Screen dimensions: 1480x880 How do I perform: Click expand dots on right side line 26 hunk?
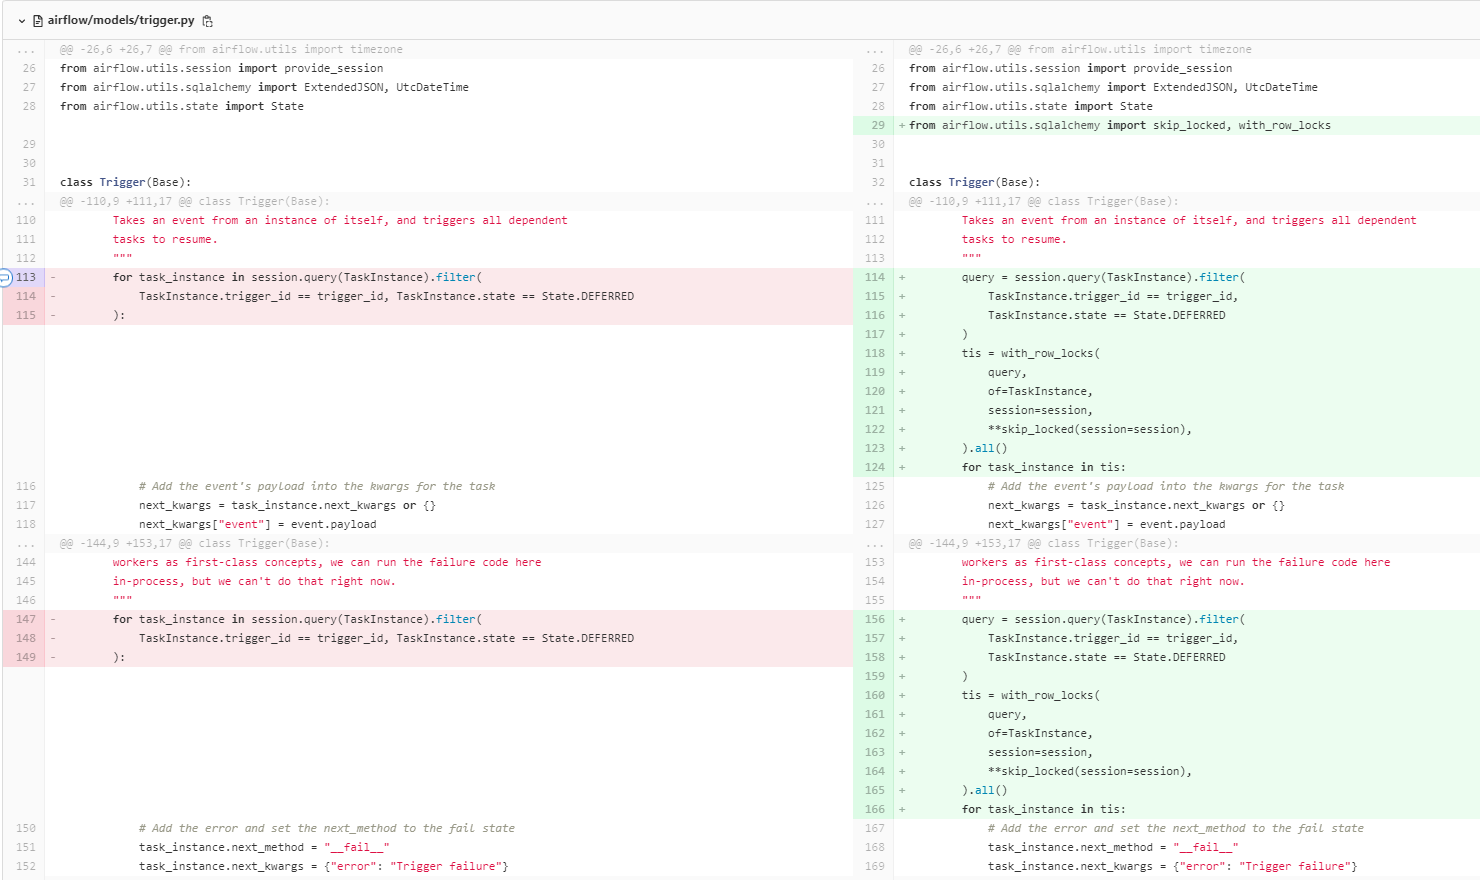[x=875, y=48]
